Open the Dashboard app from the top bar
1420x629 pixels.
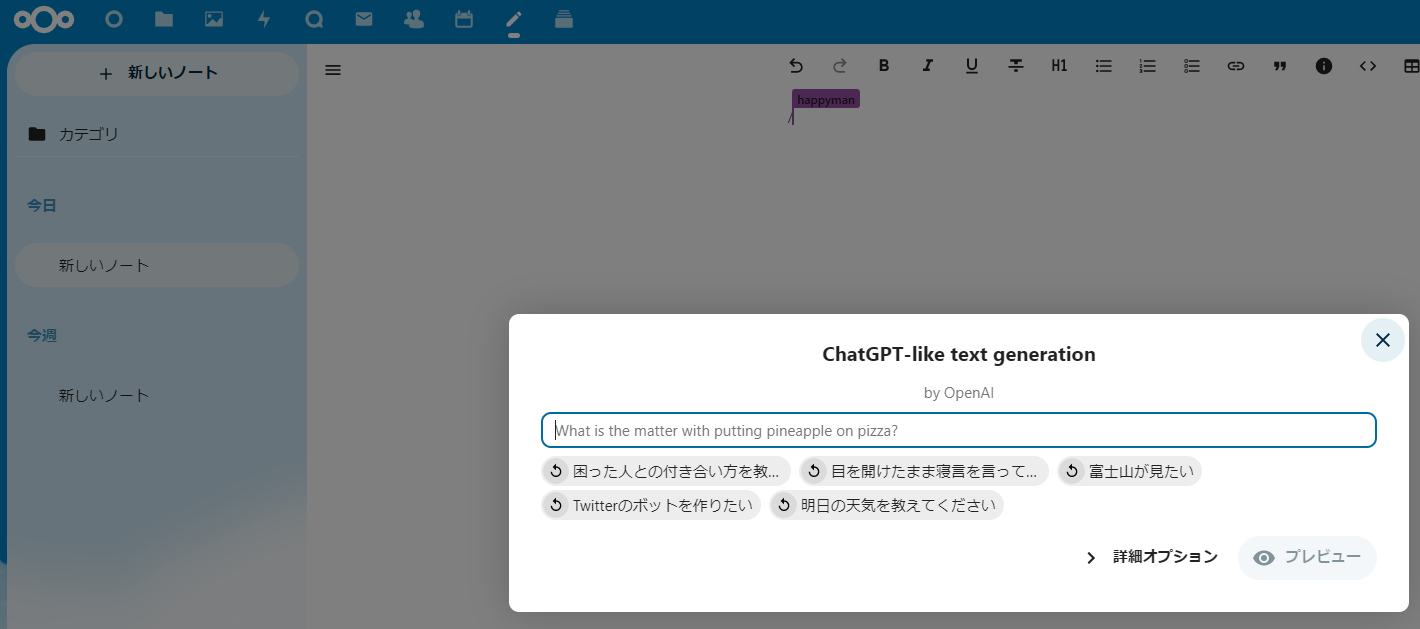114,19
